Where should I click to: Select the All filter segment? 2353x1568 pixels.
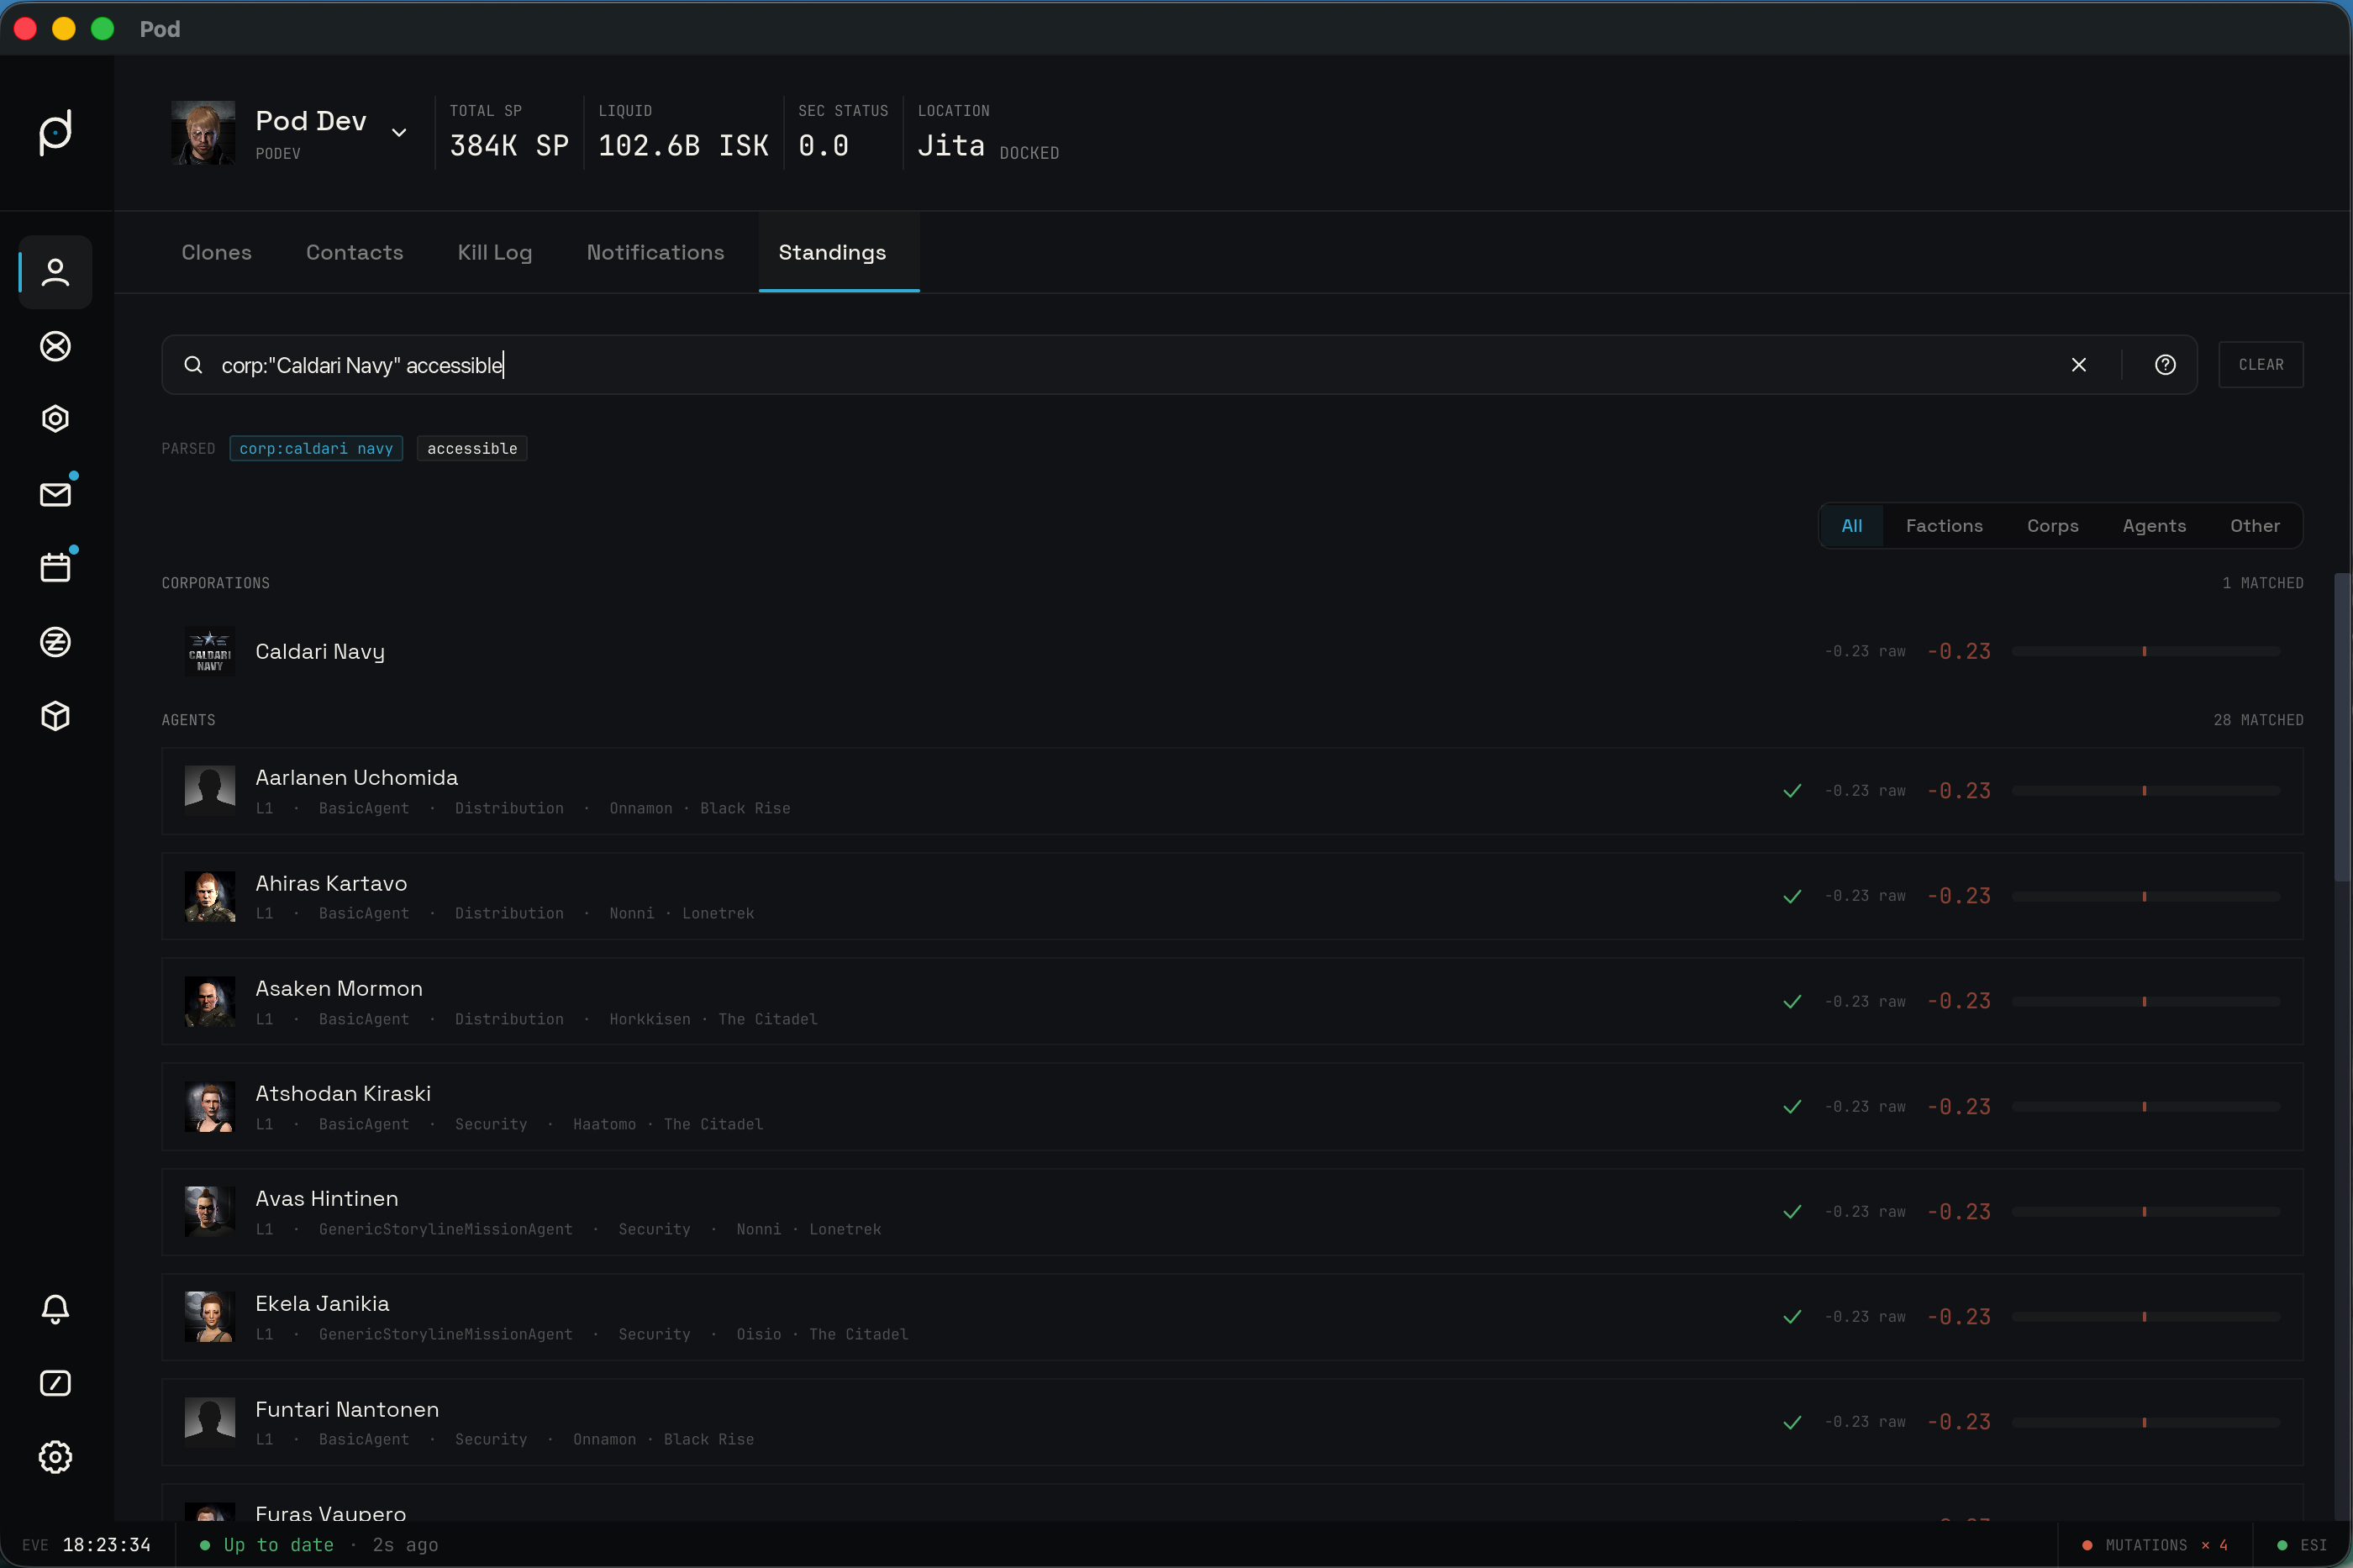tap(1852, 526)
